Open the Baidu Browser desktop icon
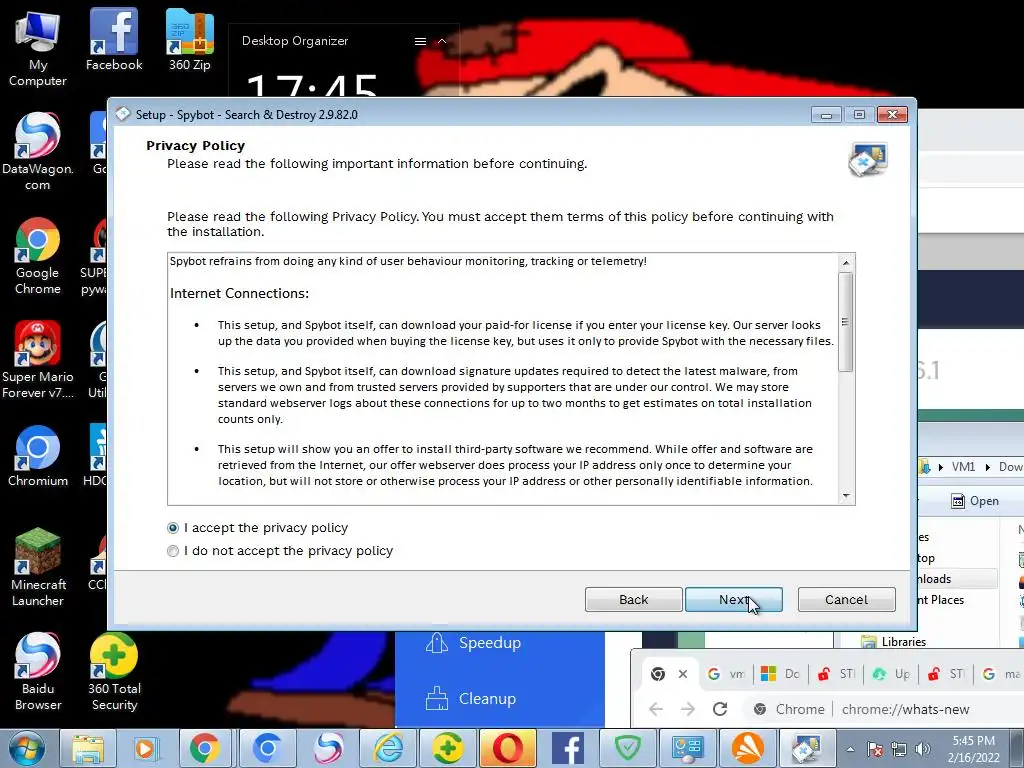 click(x=37, y=671)
